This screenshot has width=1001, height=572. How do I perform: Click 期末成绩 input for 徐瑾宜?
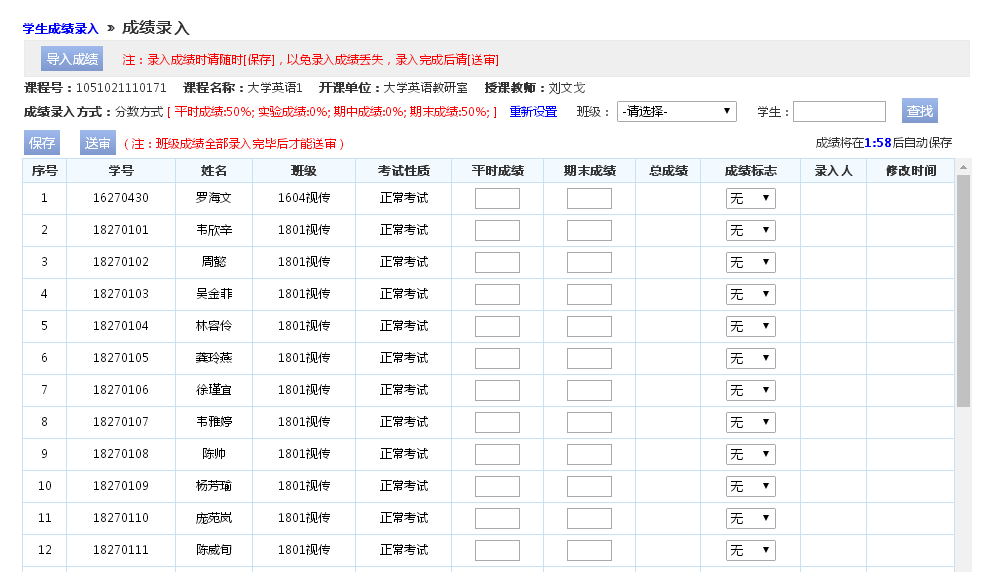coord(589,391)
